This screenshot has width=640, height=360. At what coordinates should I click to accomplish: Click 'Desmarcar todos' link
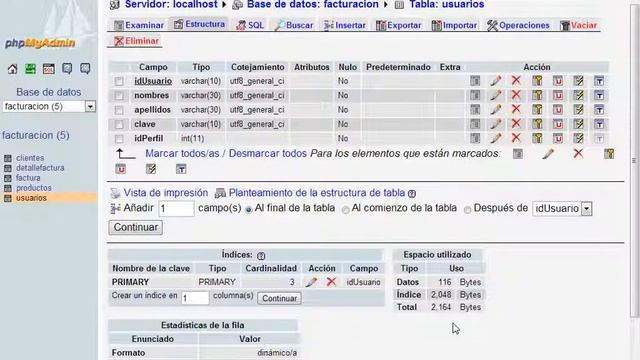(x=267, y=153)
